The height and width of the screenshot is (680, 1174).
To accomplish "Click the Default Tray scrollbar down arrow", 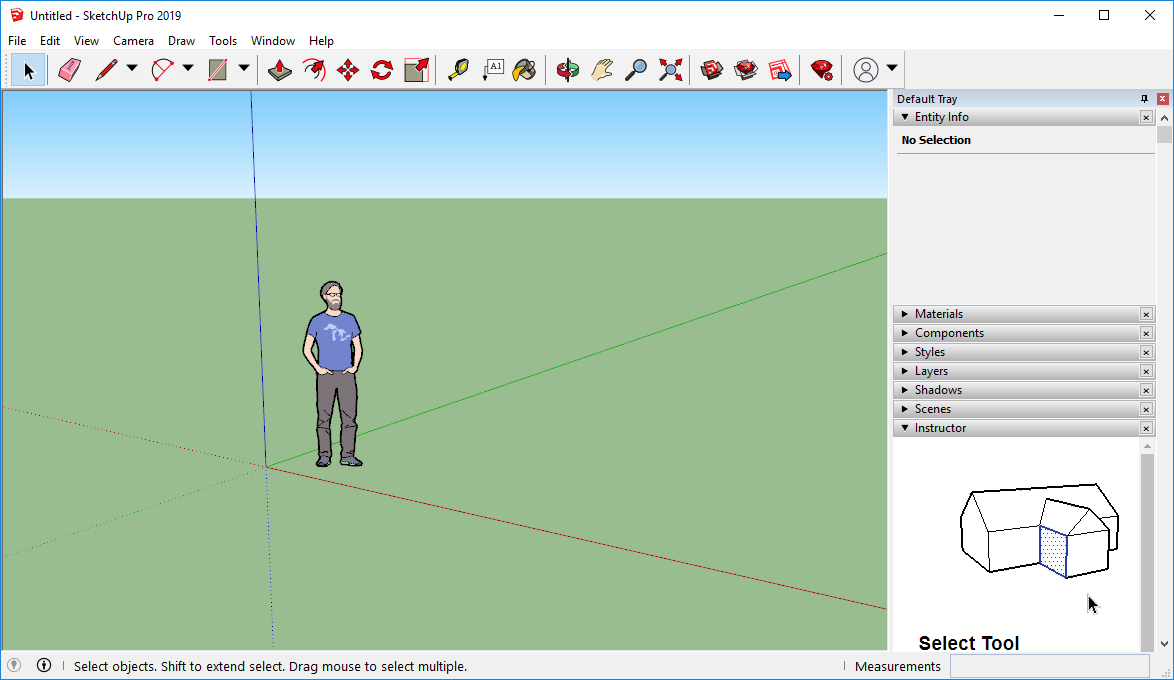I will coord(1164,643).
